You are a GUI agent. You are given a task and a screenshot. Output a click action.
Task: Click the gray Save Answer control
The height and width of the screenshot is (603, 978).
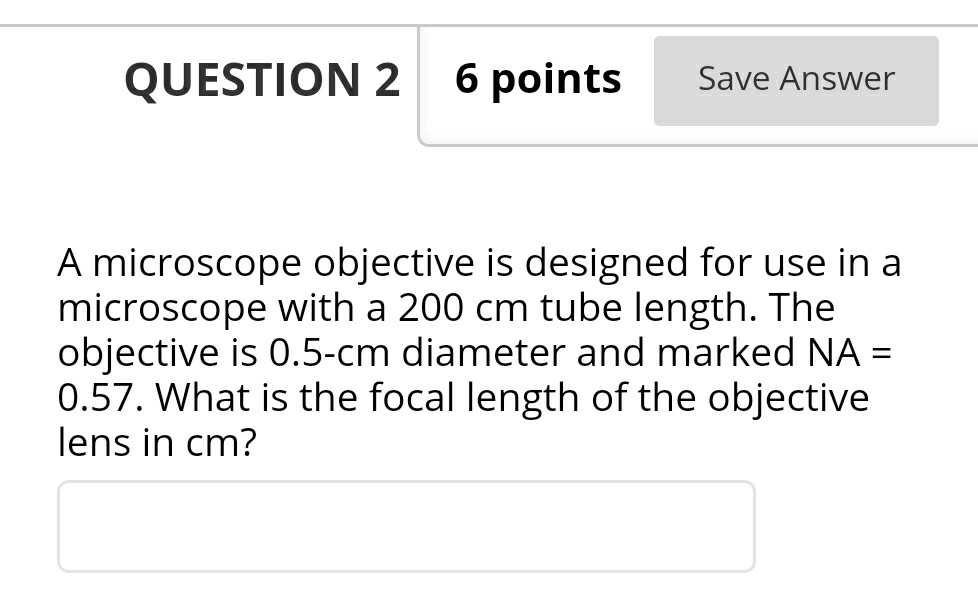click(x=795, y=79)
